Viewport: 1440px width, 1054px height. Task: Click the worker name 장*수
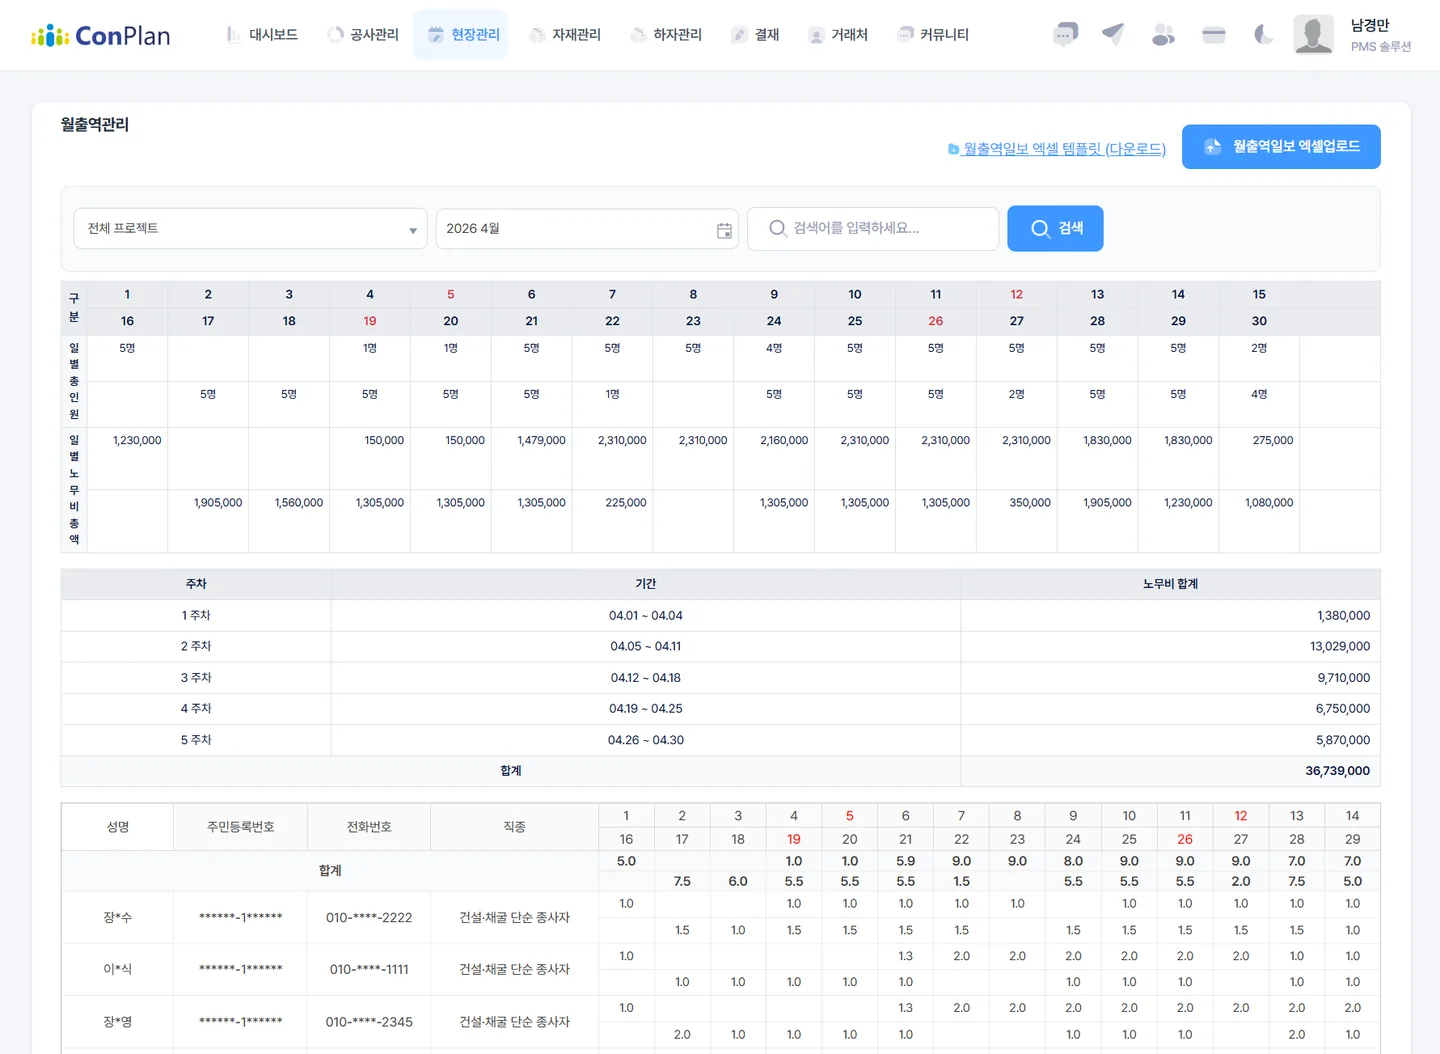point(117,918)
